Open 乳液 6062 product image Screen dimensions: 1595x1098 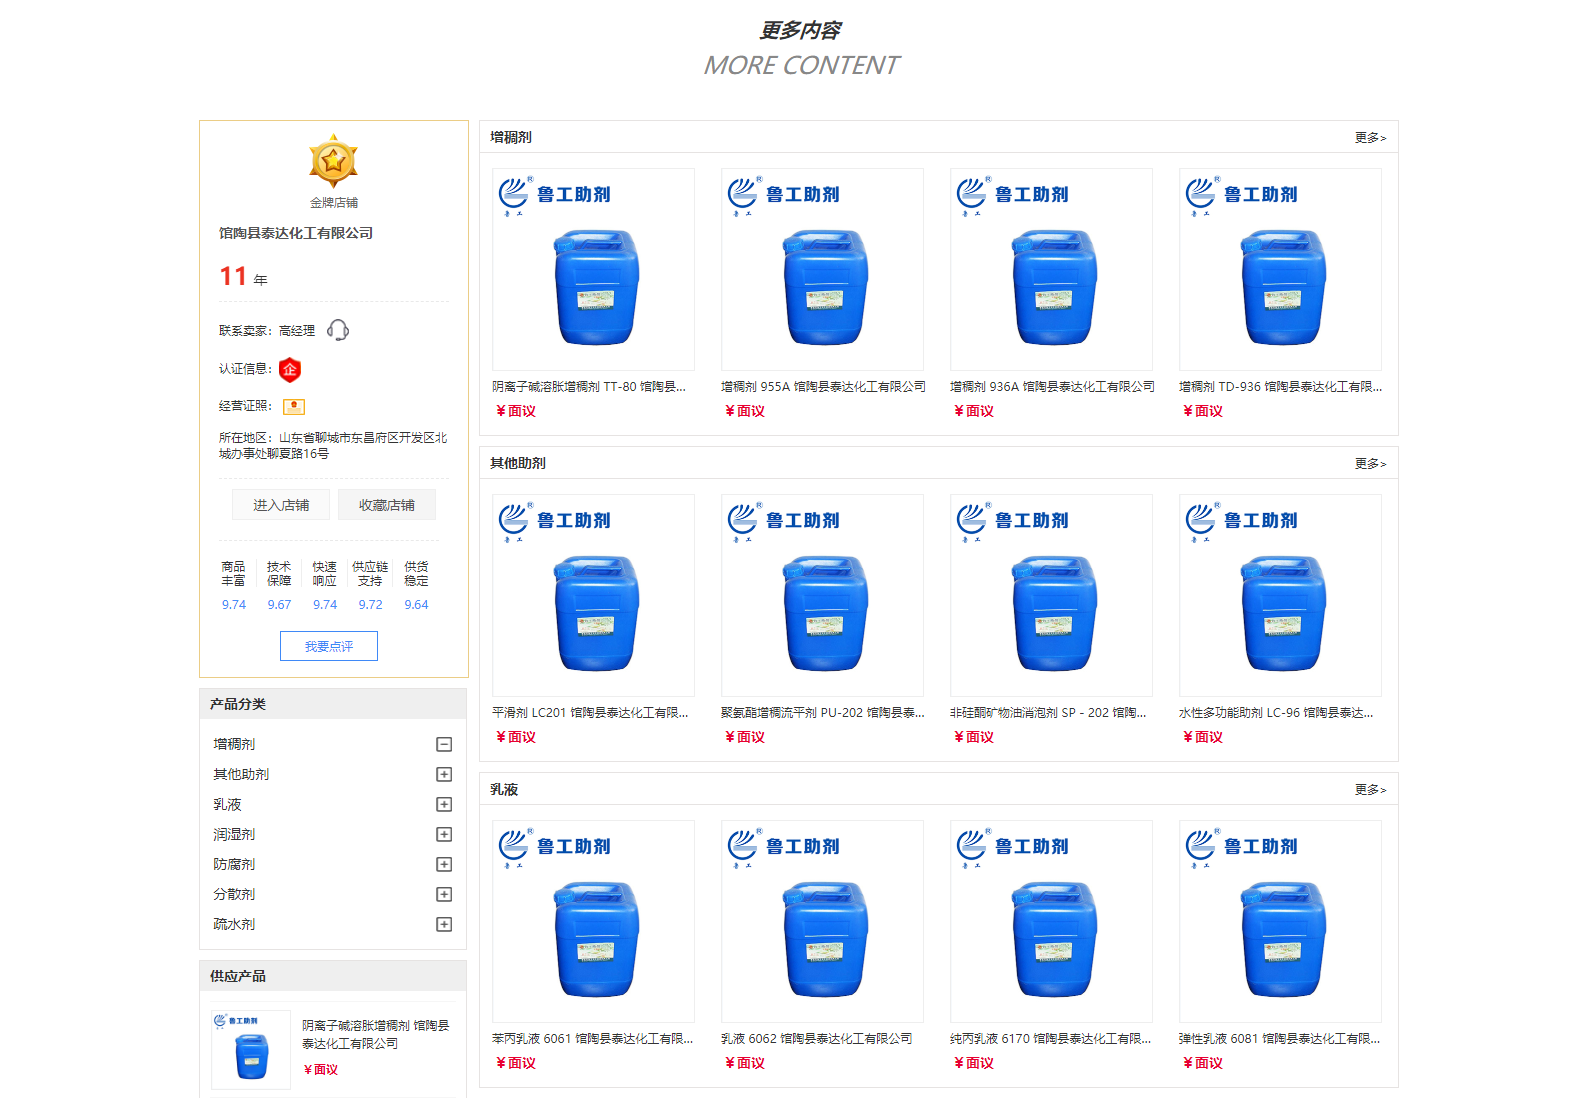coord(822,921)
